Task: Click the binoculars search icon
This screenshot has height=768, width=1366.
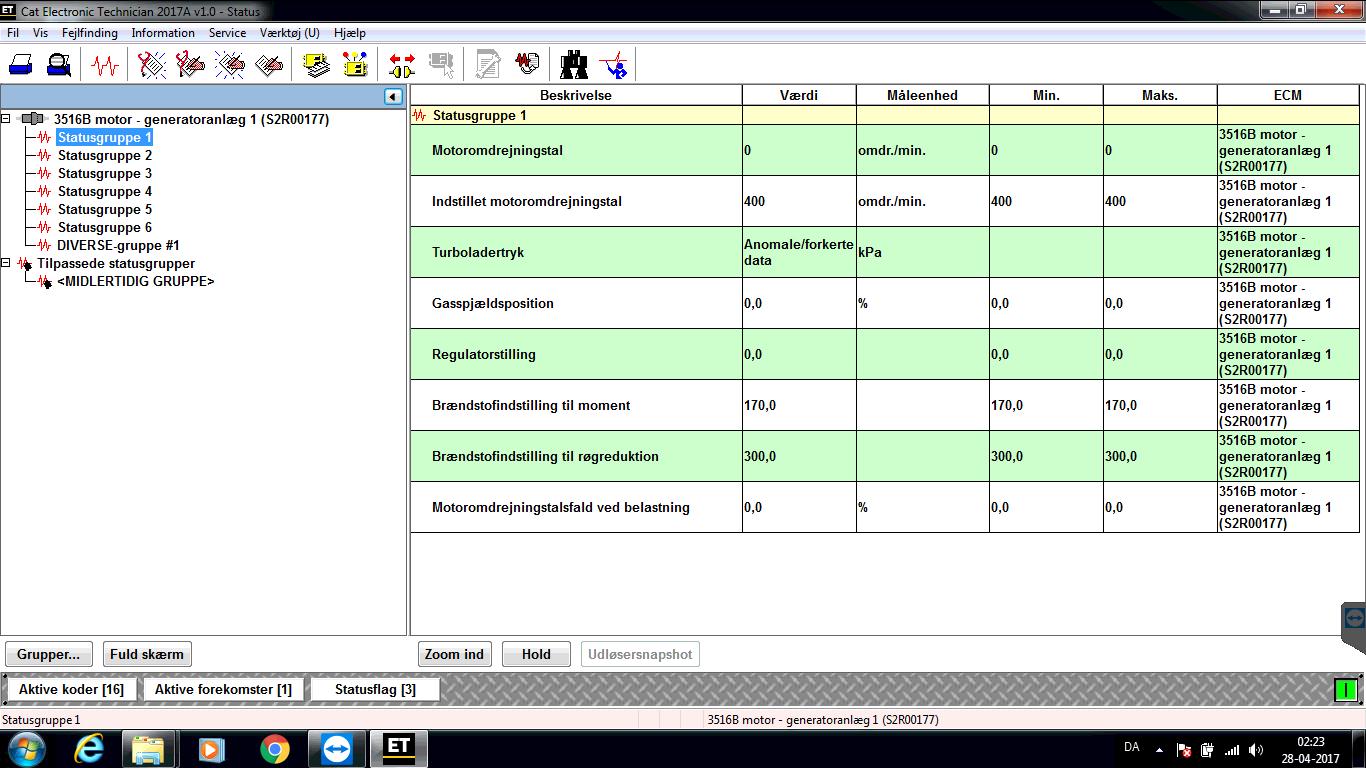Action: [x=574, y=66]
